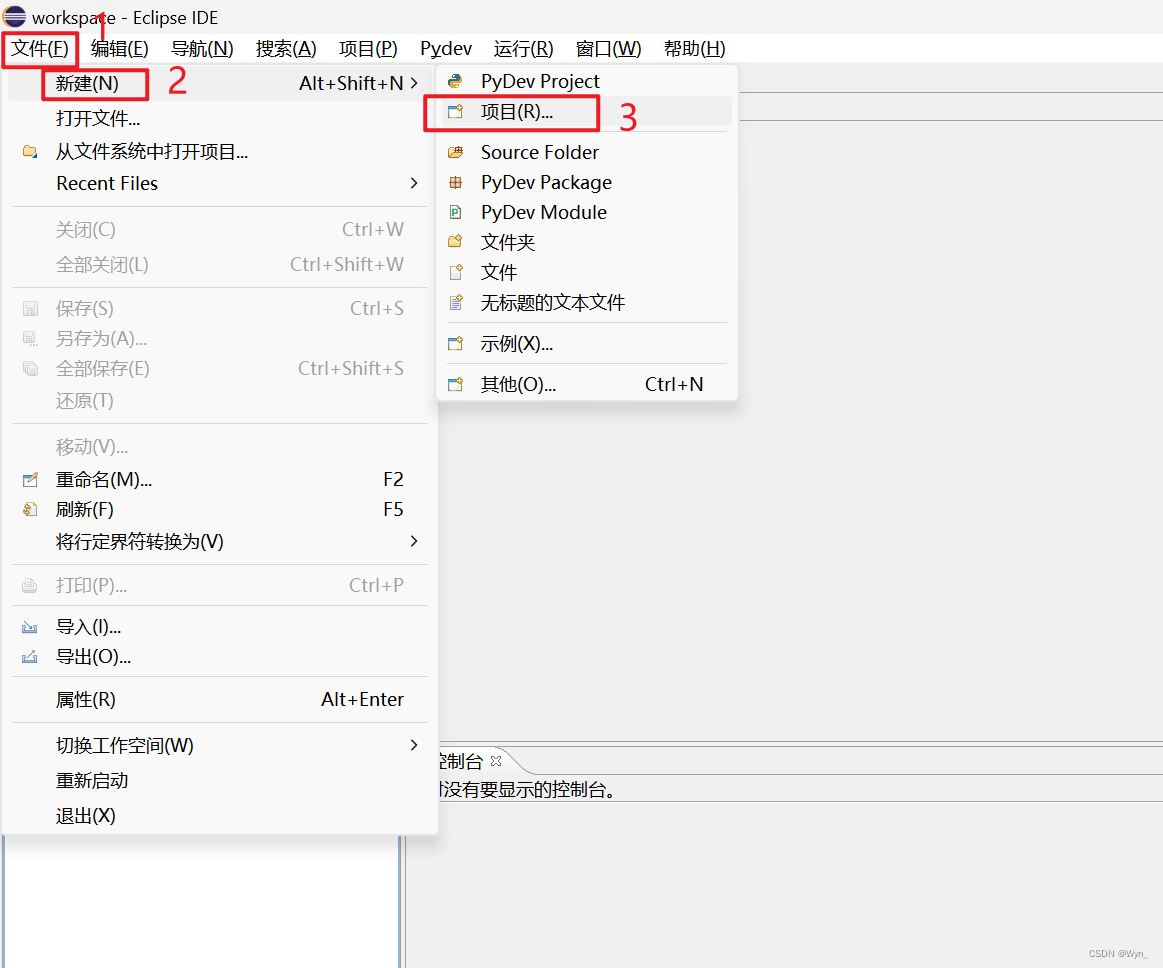Click the PyDev Project python icon
Image resolution: width=1163 pixels, height=968 pixels.
coord(455,81)
